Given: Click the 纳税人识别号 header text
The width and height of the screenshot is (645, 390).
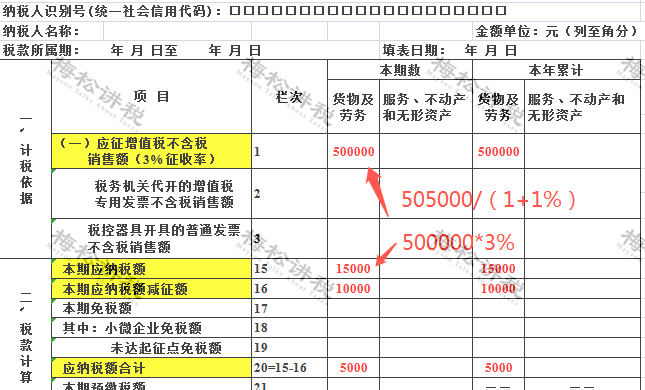Looking at the screenshot, I should [111, 11].
